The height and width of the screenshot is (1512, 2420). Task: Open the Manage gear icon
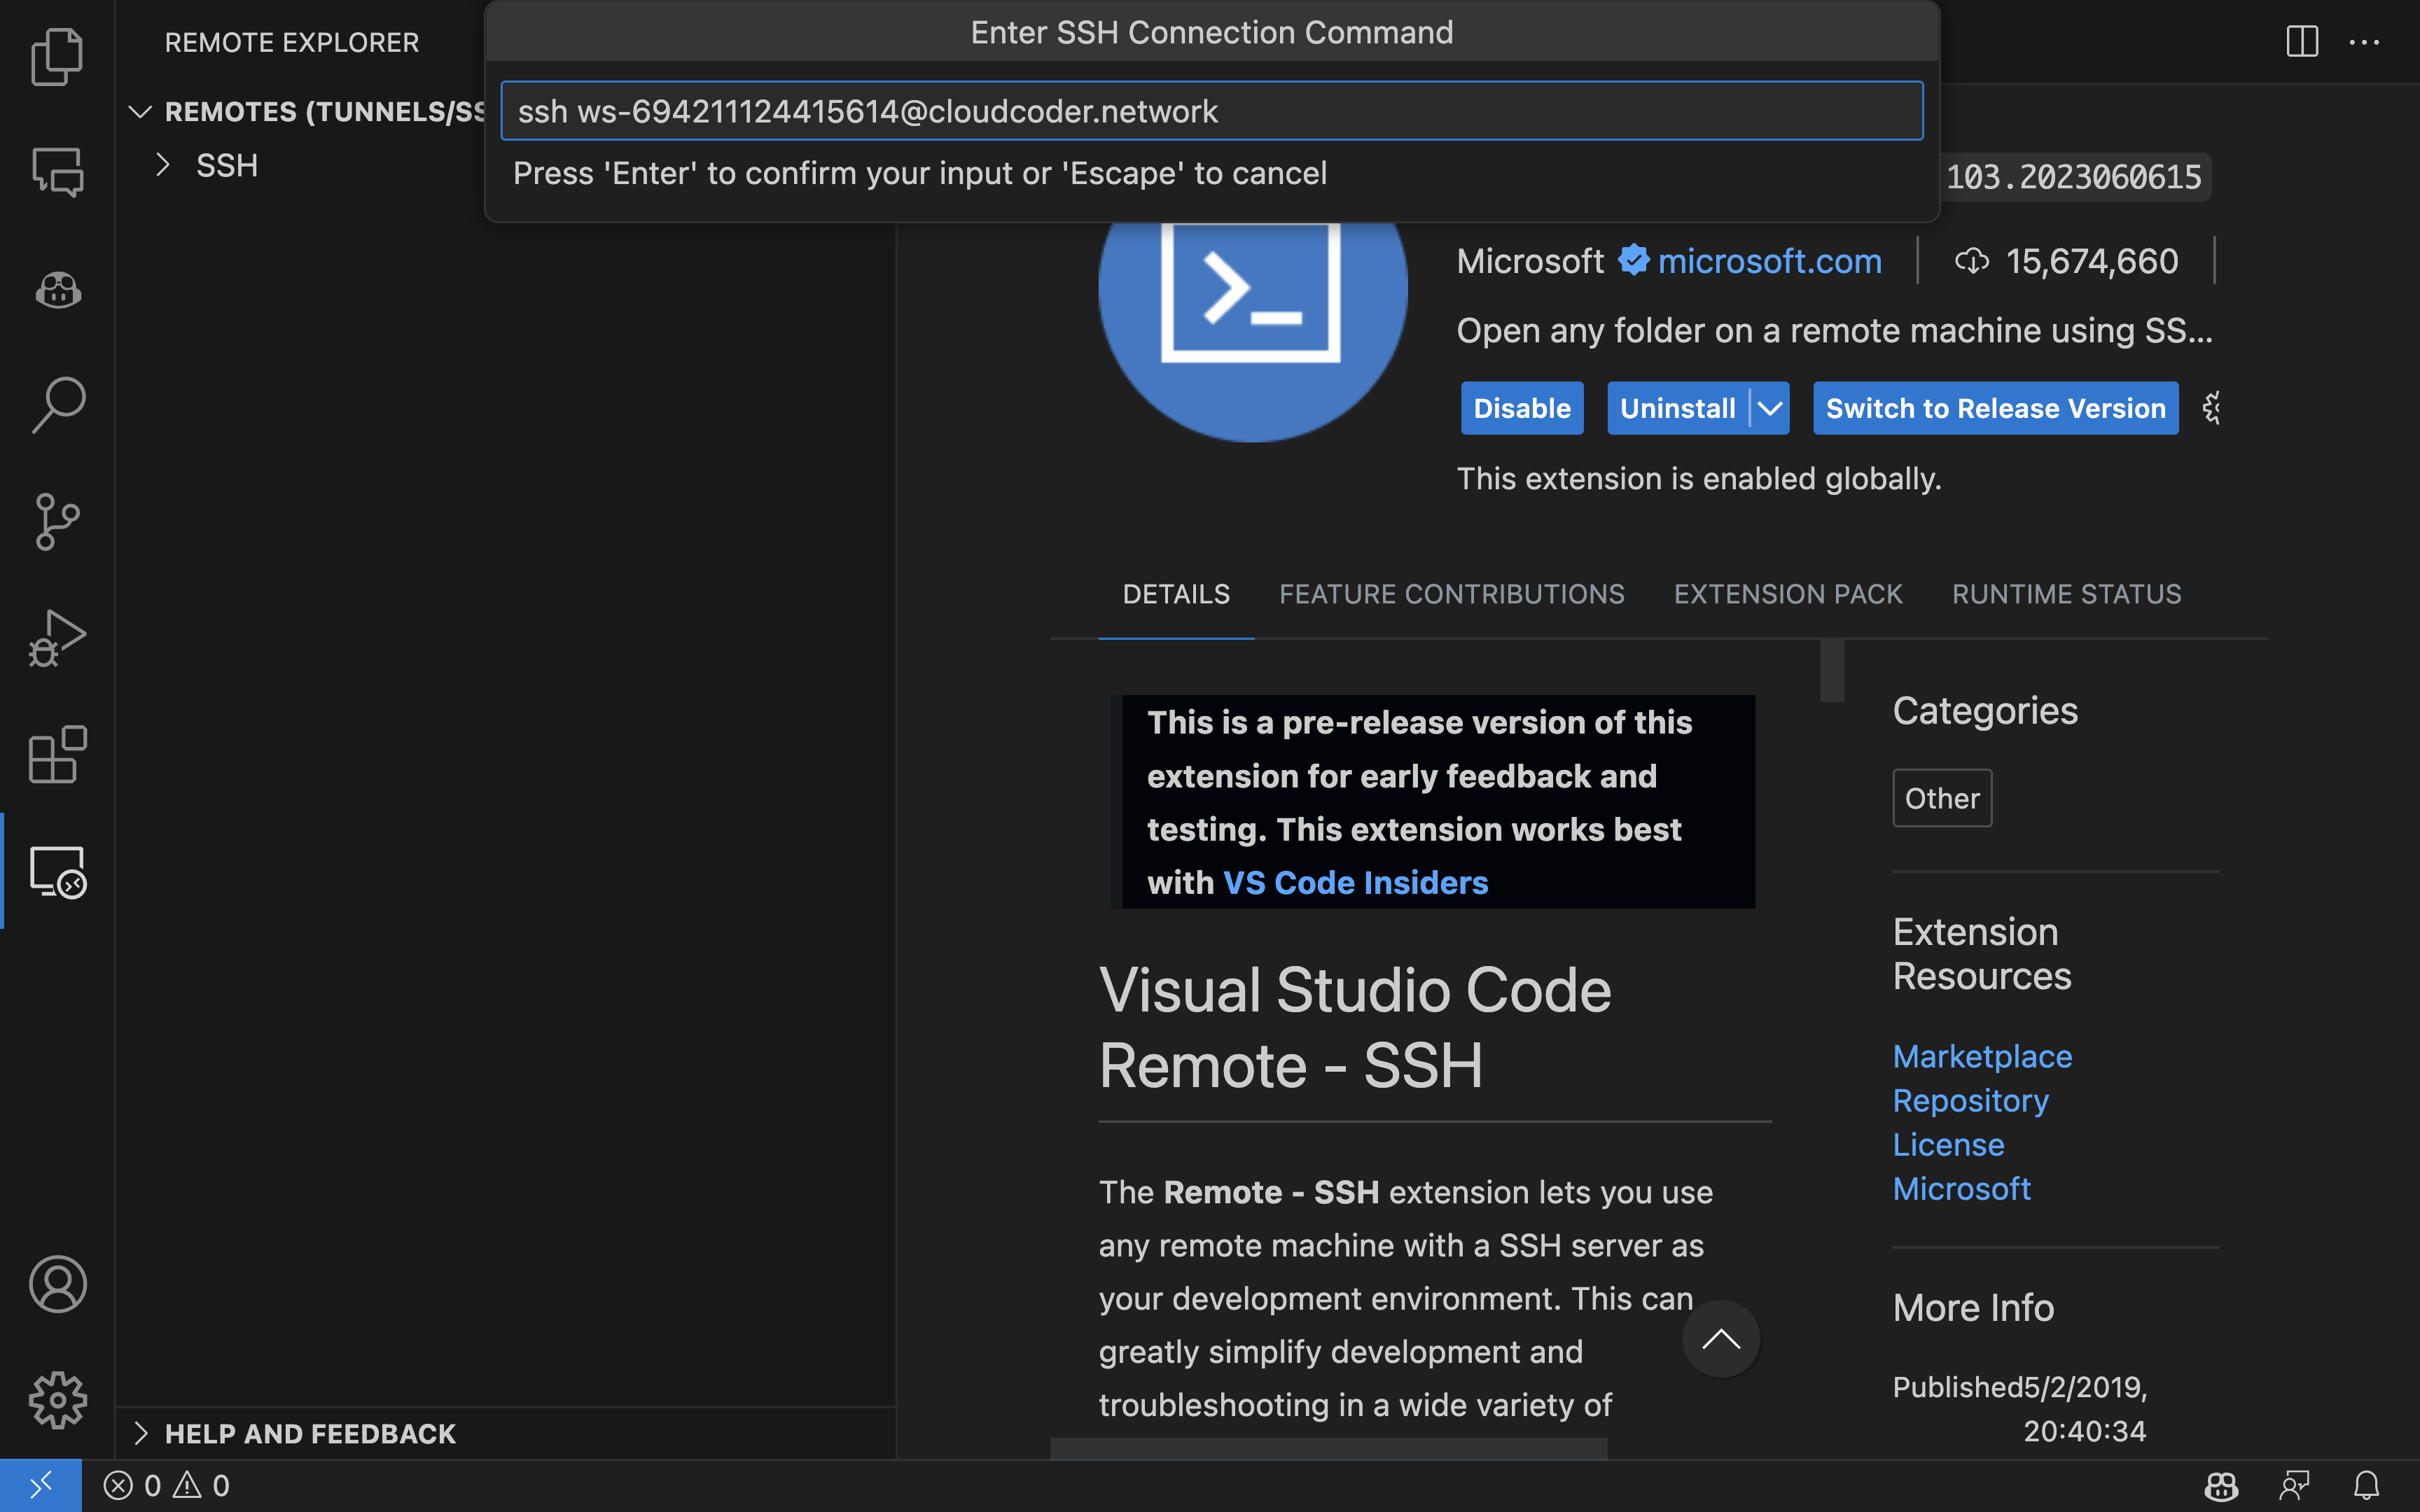click(57, 1399)
